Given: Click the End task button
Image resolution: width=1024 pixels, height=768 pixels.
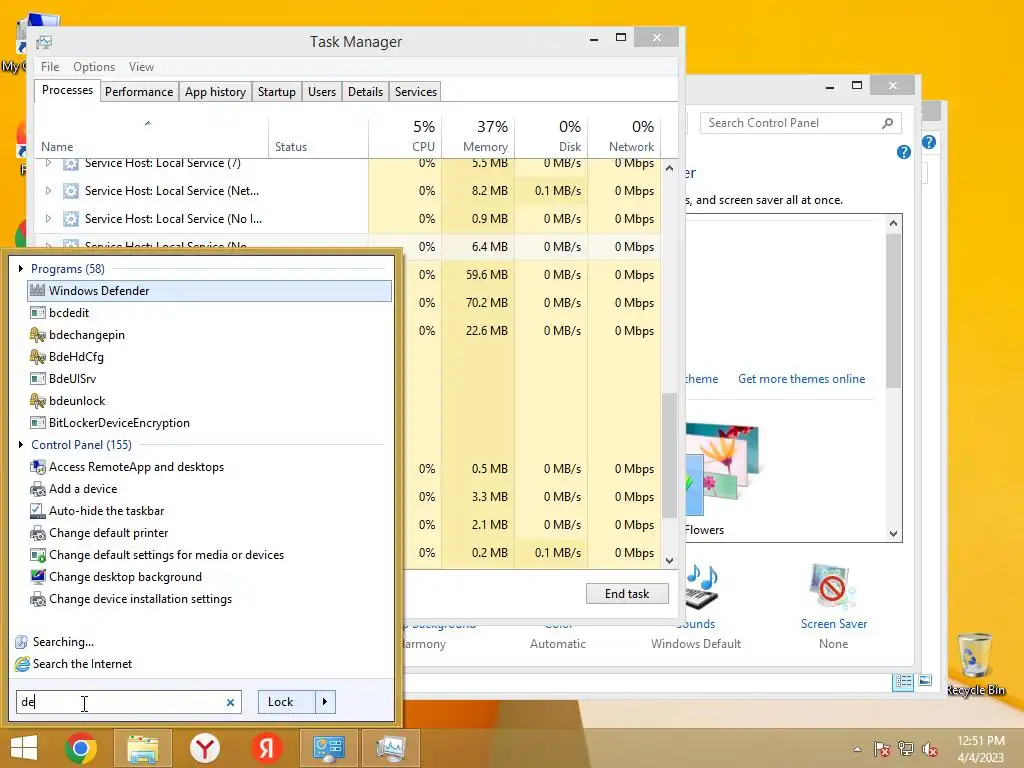Looking at the screenshot, I should click(627, 594).
